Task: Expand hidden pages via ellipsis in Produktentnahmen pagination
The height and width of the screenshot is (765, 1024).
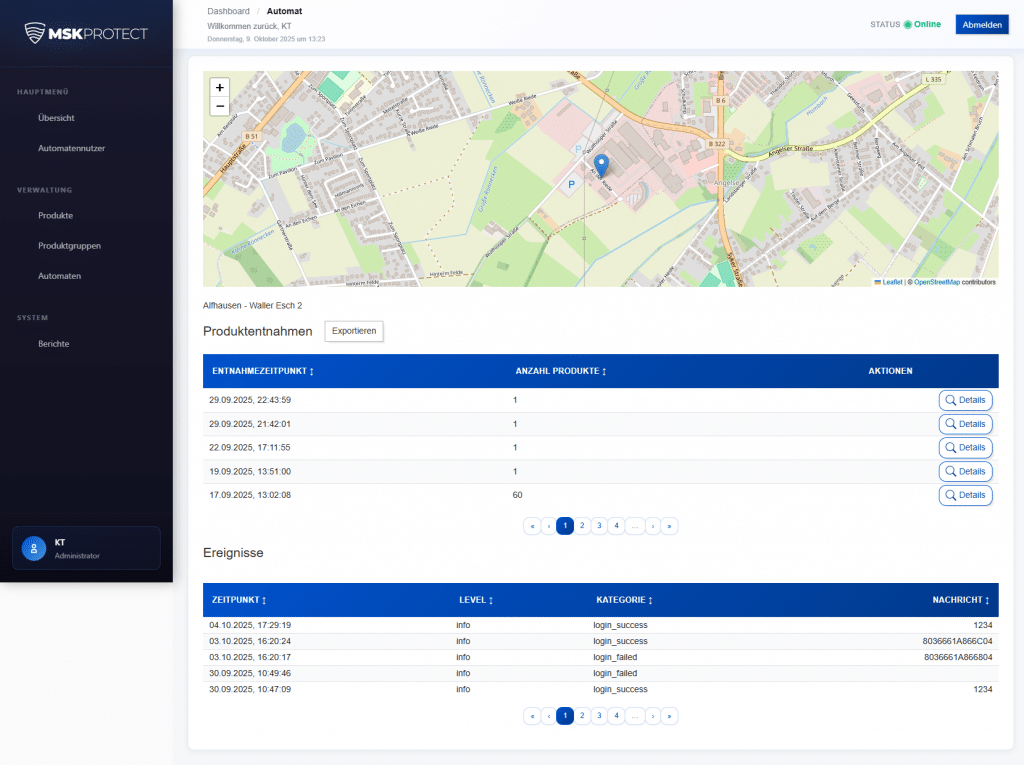Action: click(635, 525)
